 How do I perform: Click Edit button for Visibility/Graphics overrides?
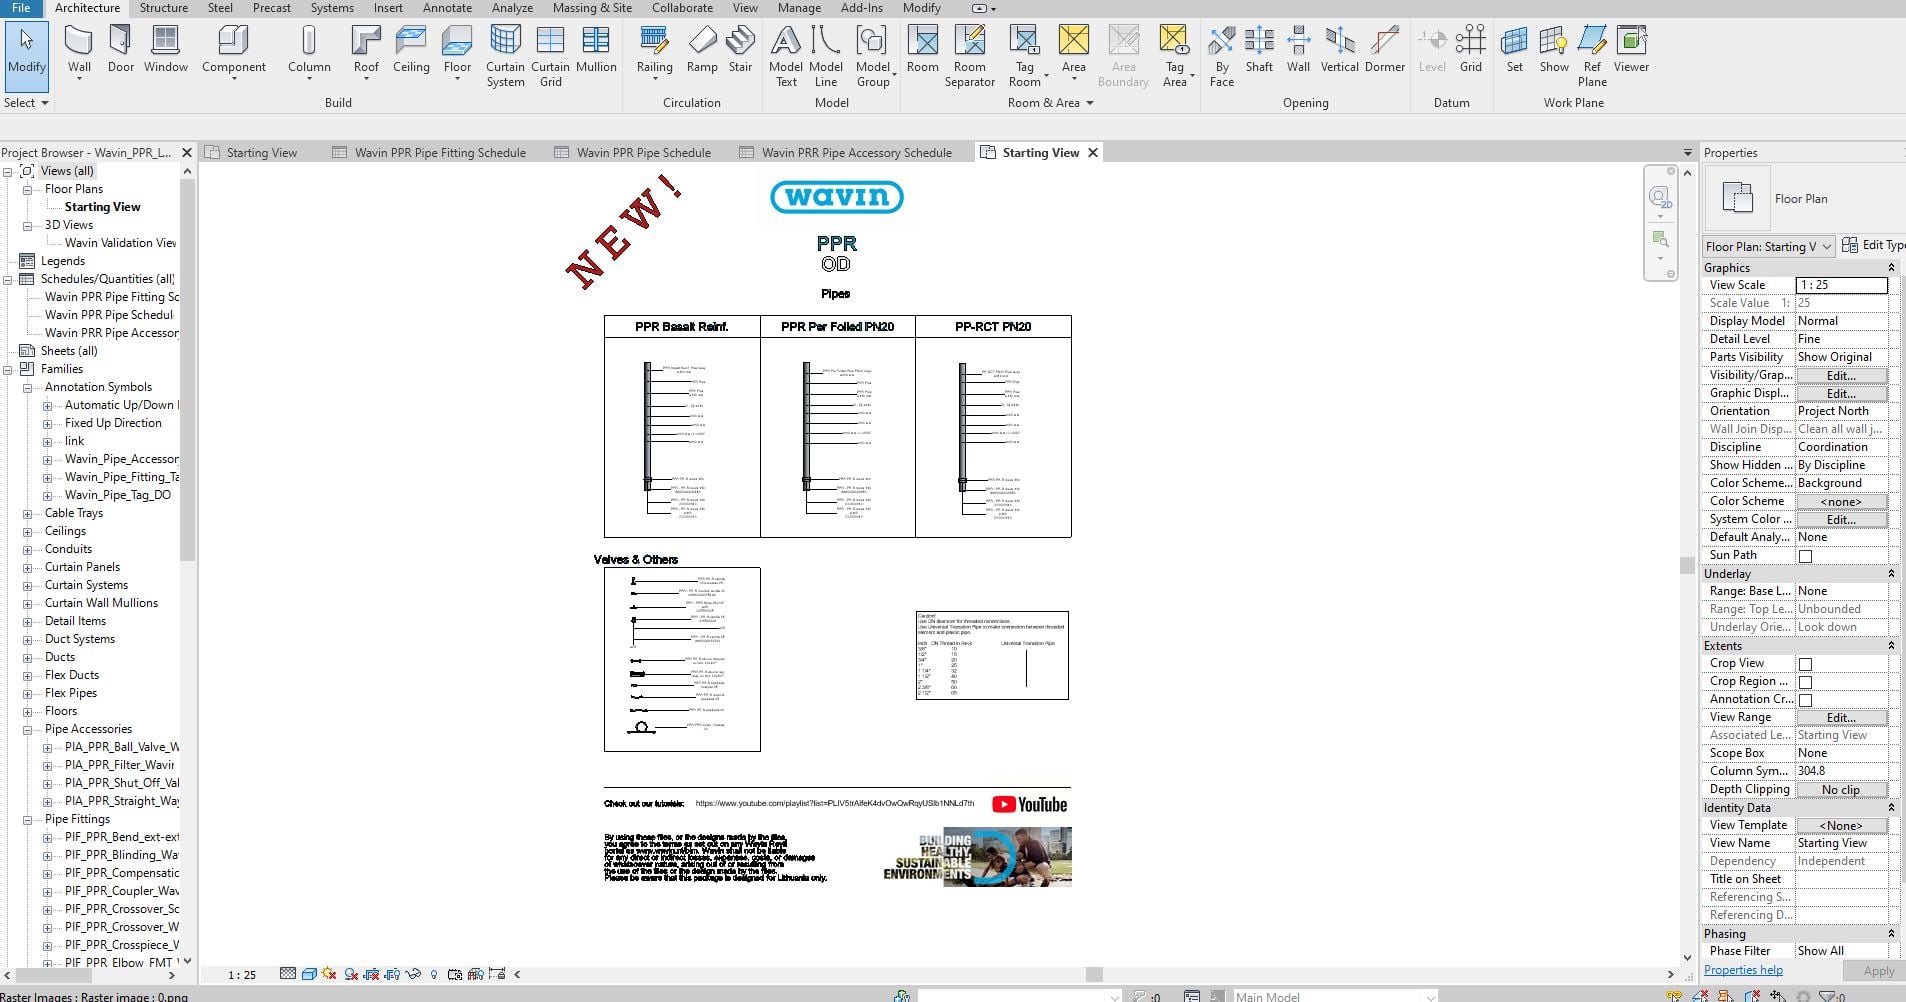click(x=1841, y=376)
